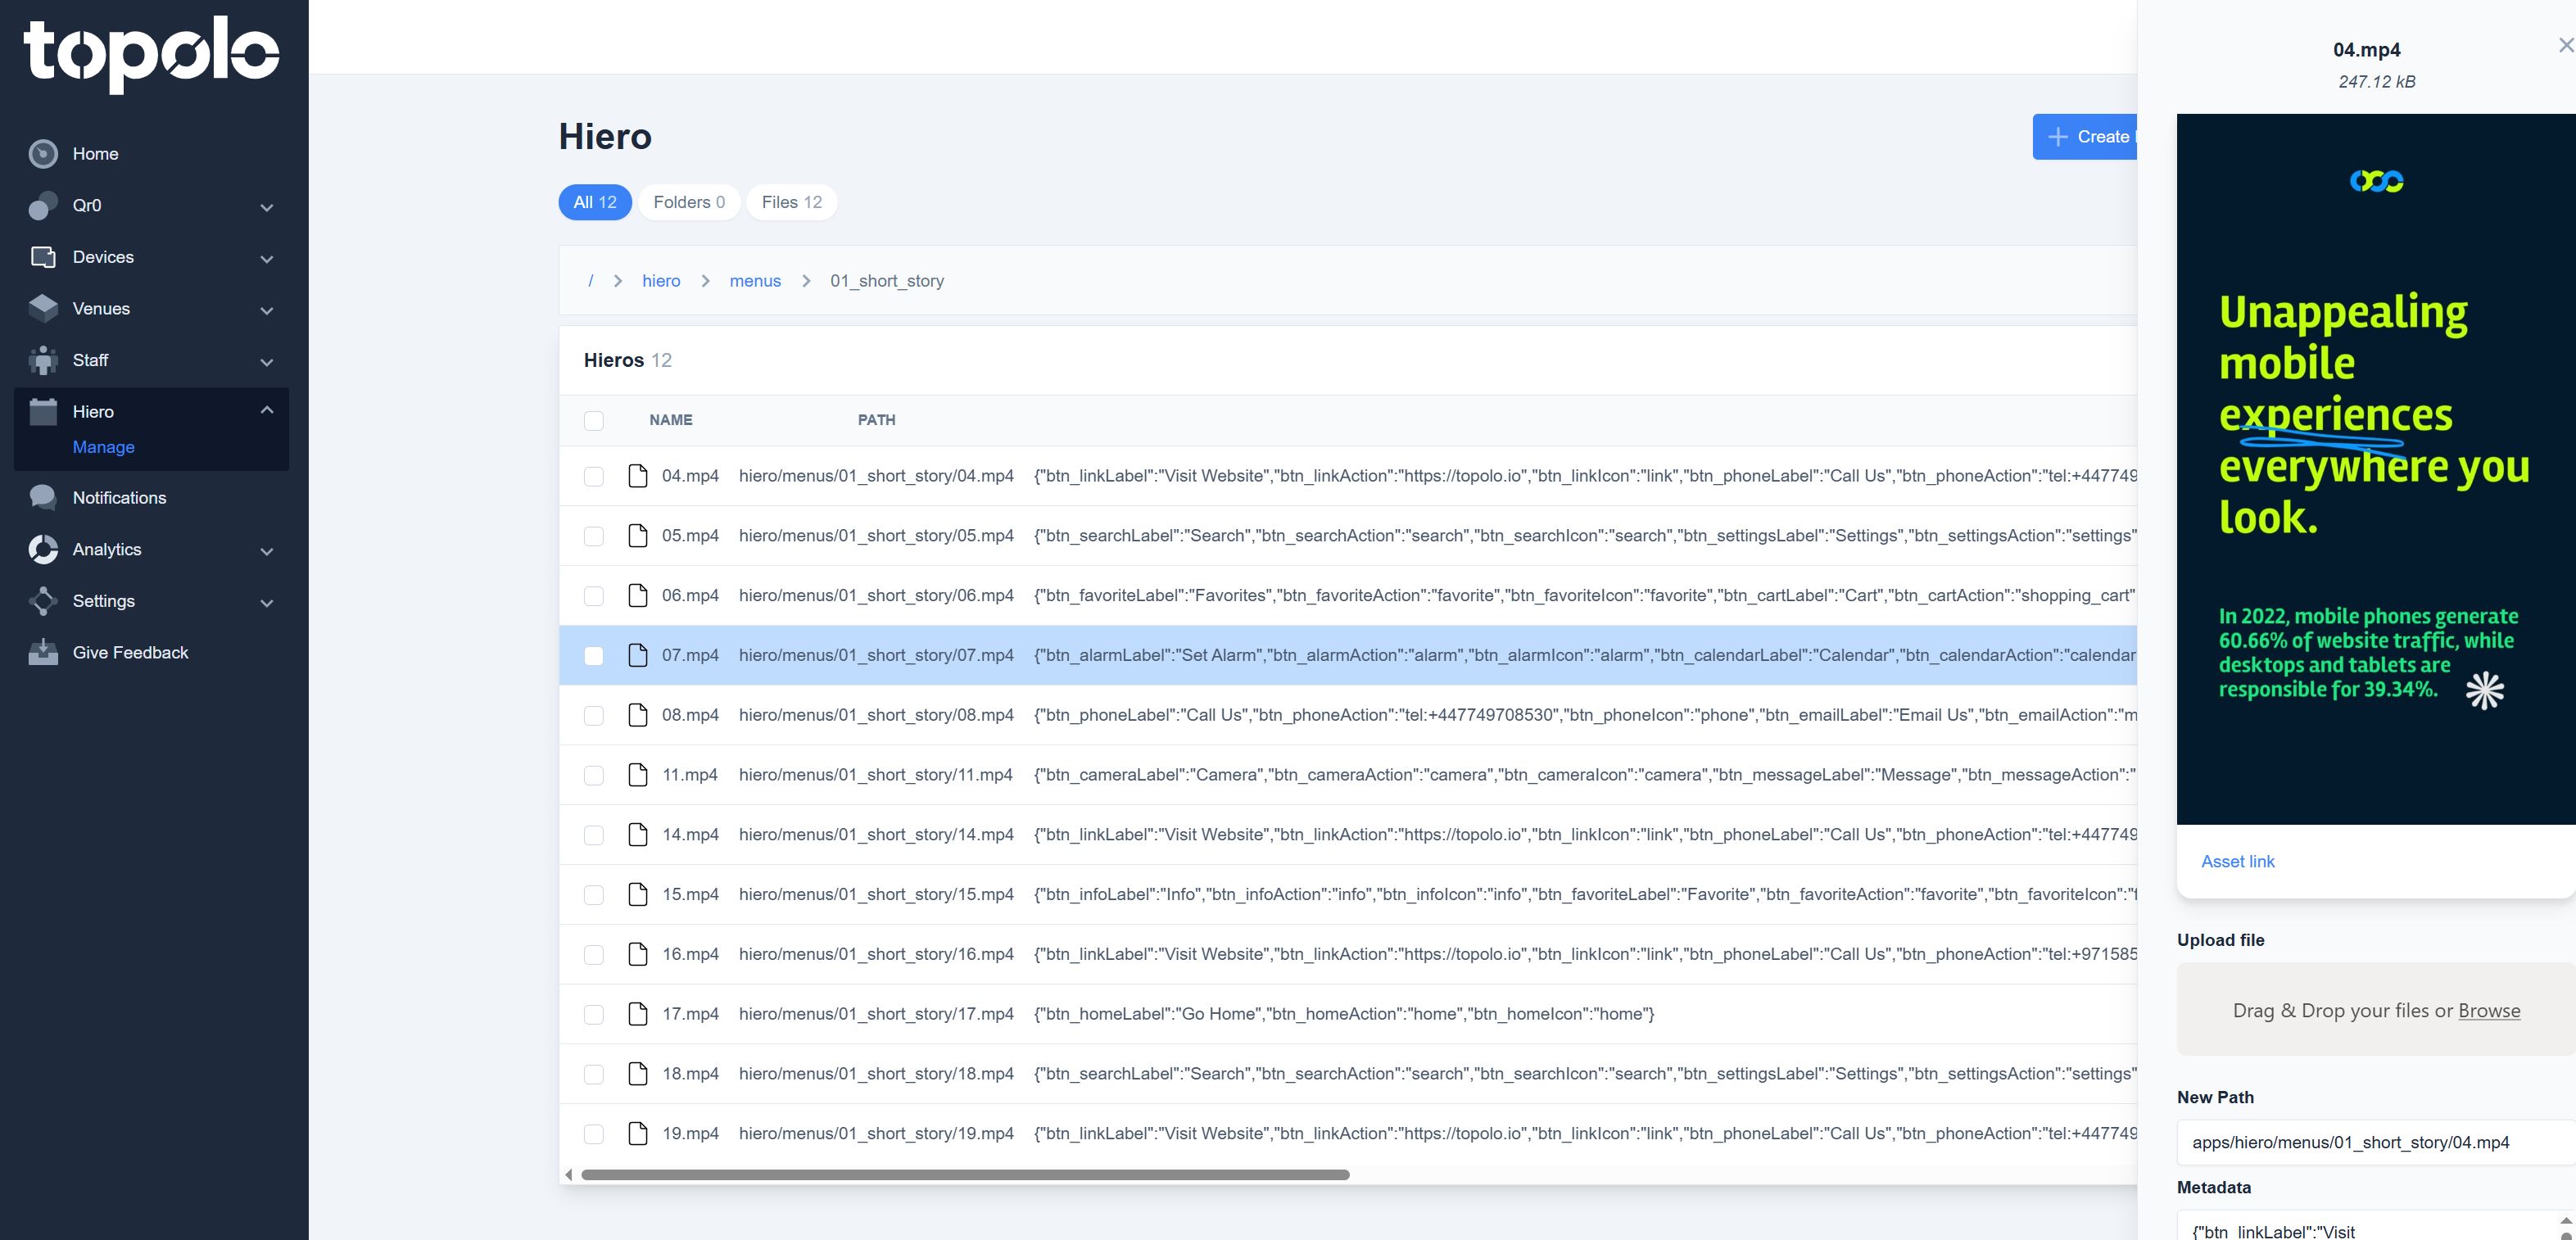Toggle the select-all checkbox in table header
The image size is (2576, 1240).
[594, 421]
